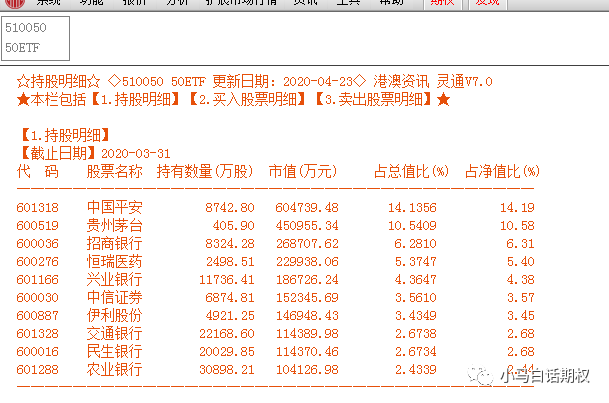Click holding quantity 11736.41
Image resolution: width=609 pixels, height=403 pixels.
click(227, 280)
